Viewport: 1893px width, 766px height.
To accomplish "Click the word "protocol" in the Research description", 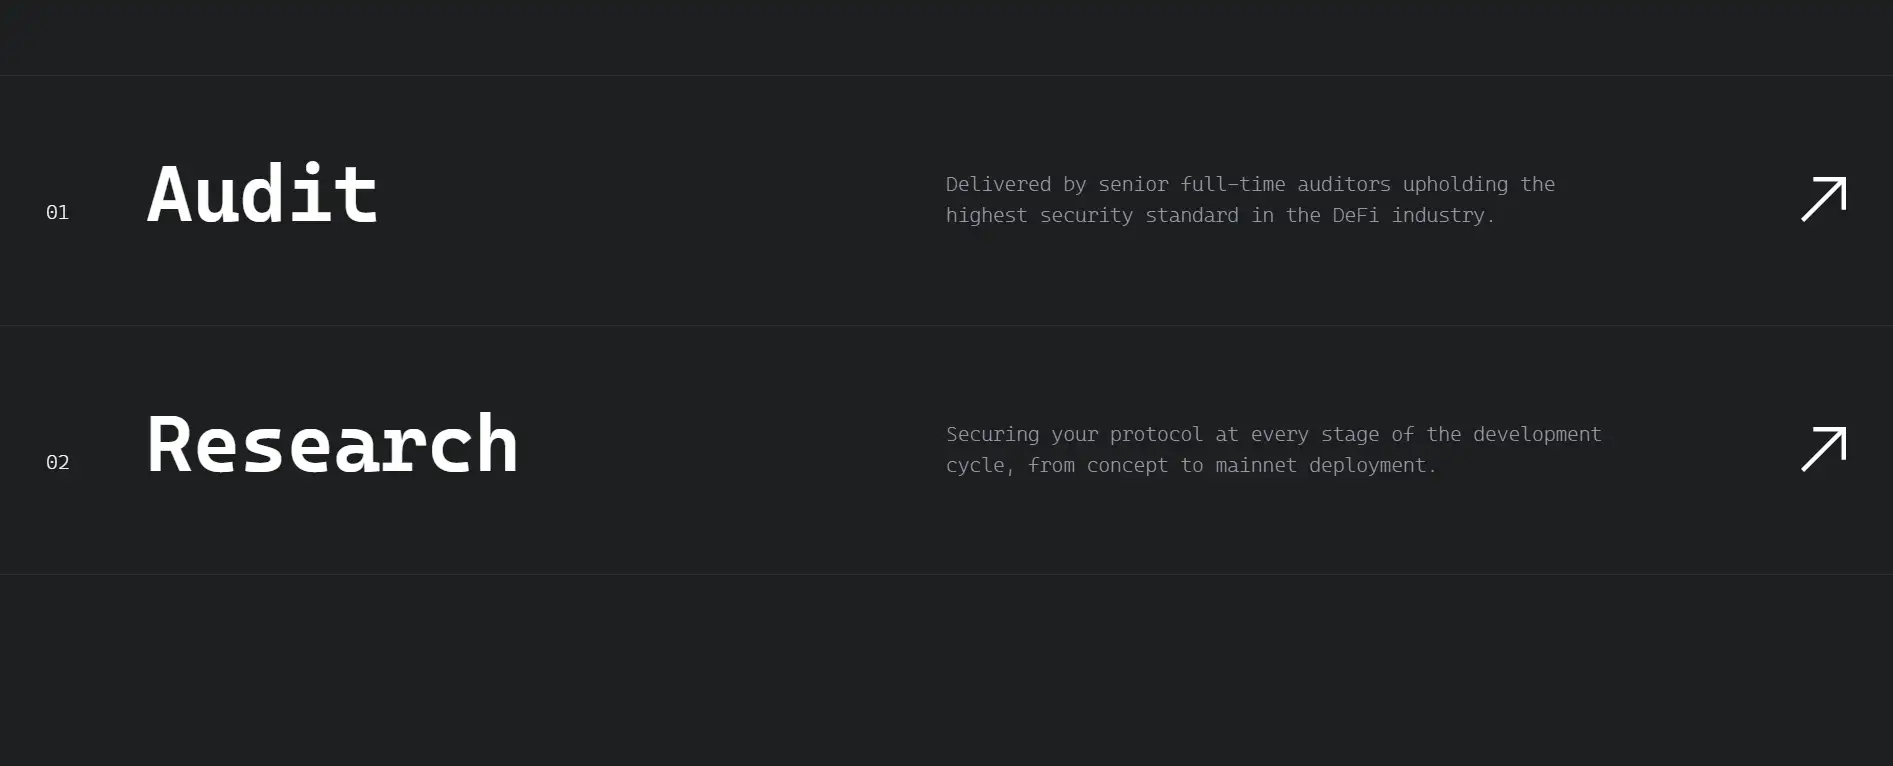I will pyautogui.click(x=1156, y=434).
